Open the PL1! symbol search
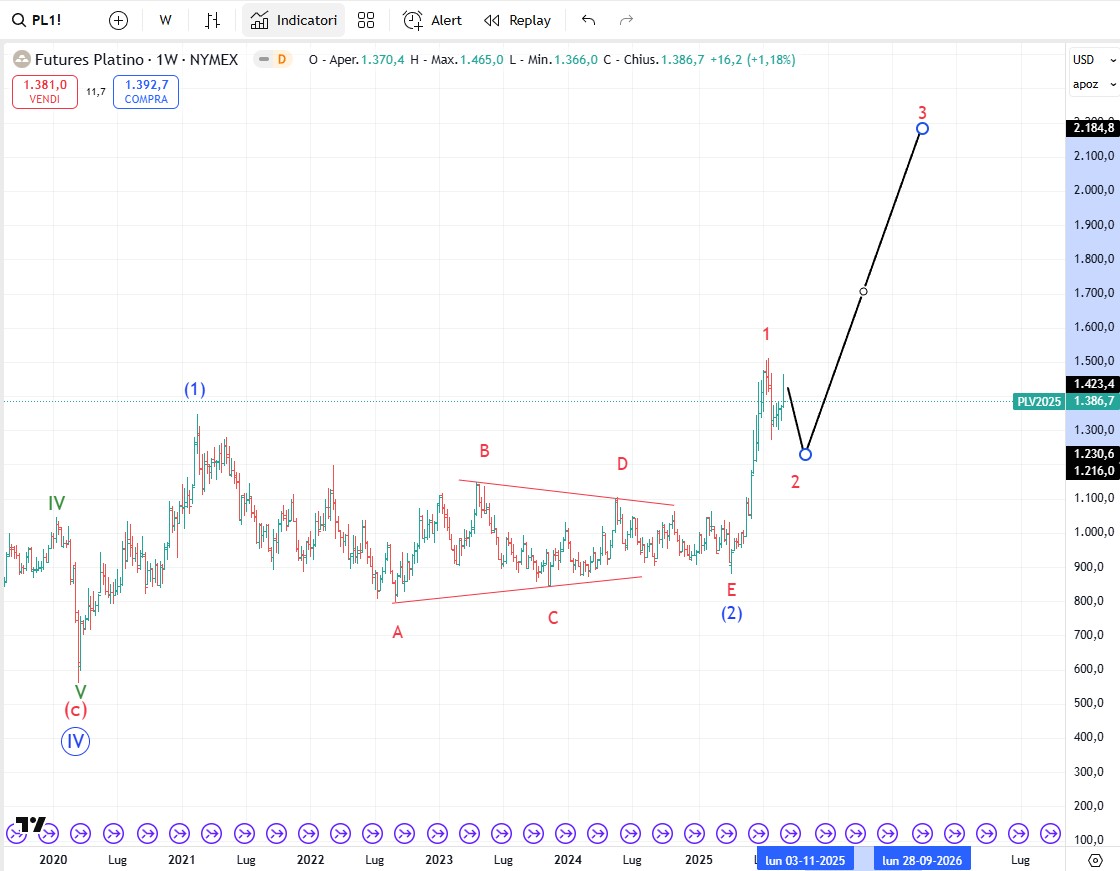 click(x=38, y=20)
